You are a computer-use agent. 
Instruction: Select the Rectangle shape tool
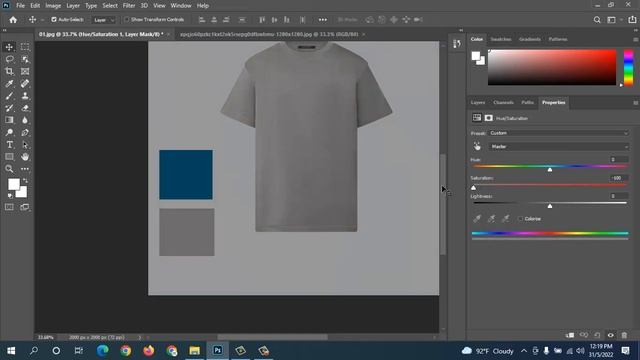click(x=9, y=157)
